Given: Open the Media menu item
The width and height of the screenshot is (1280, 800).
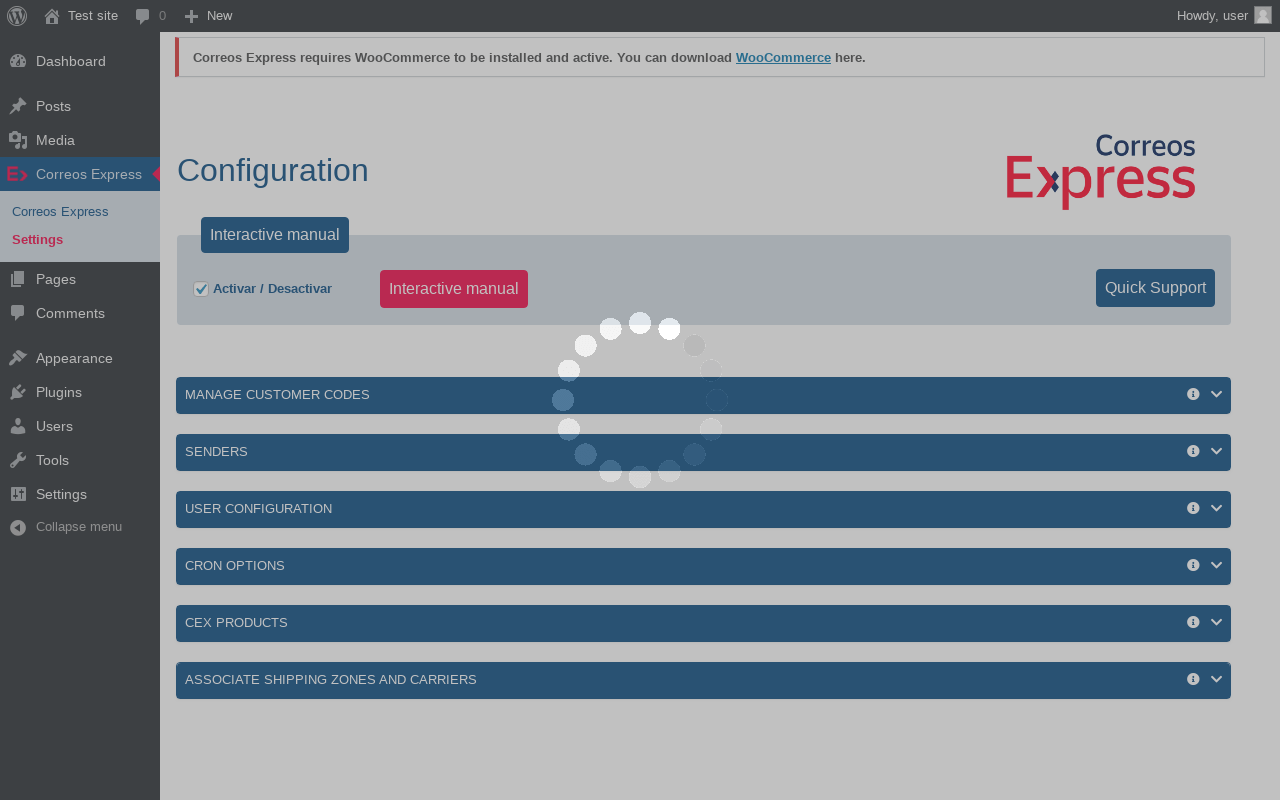Looking at the screenshot, I should [80, 140].
